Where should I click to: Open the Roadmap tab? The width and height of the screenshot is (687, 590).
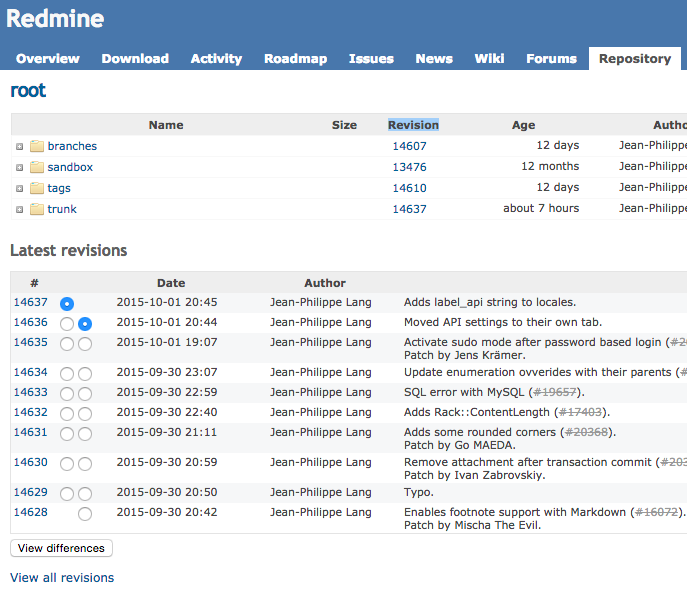(295, 59)
